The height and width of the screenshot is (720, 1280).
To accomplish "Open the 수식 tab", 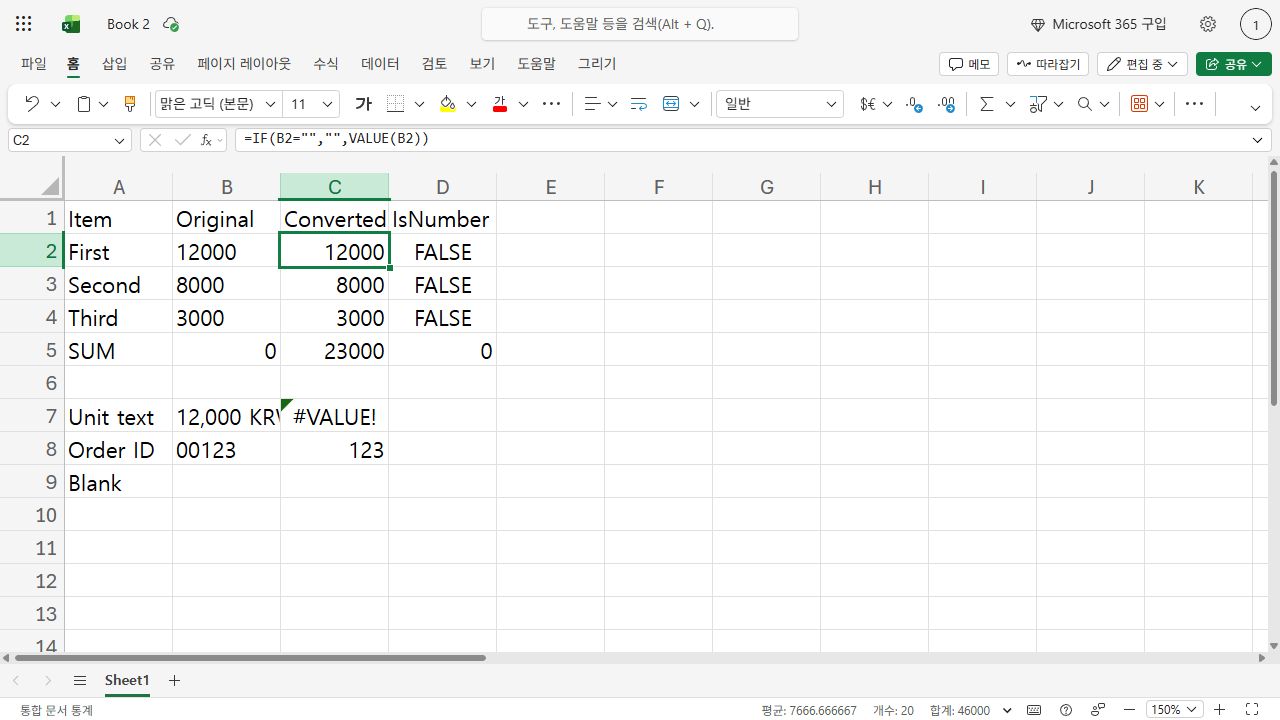I will 325,63.
